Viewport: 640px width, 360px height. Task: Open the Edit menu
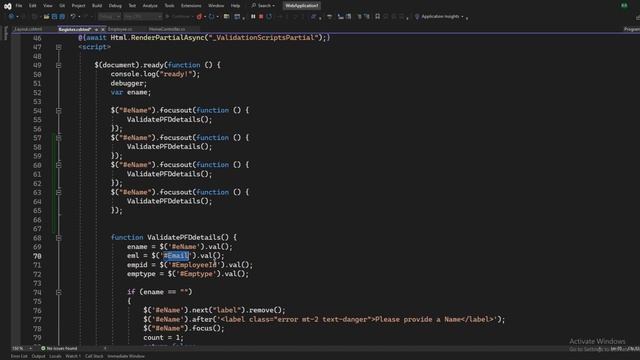[x=33, y=6]
